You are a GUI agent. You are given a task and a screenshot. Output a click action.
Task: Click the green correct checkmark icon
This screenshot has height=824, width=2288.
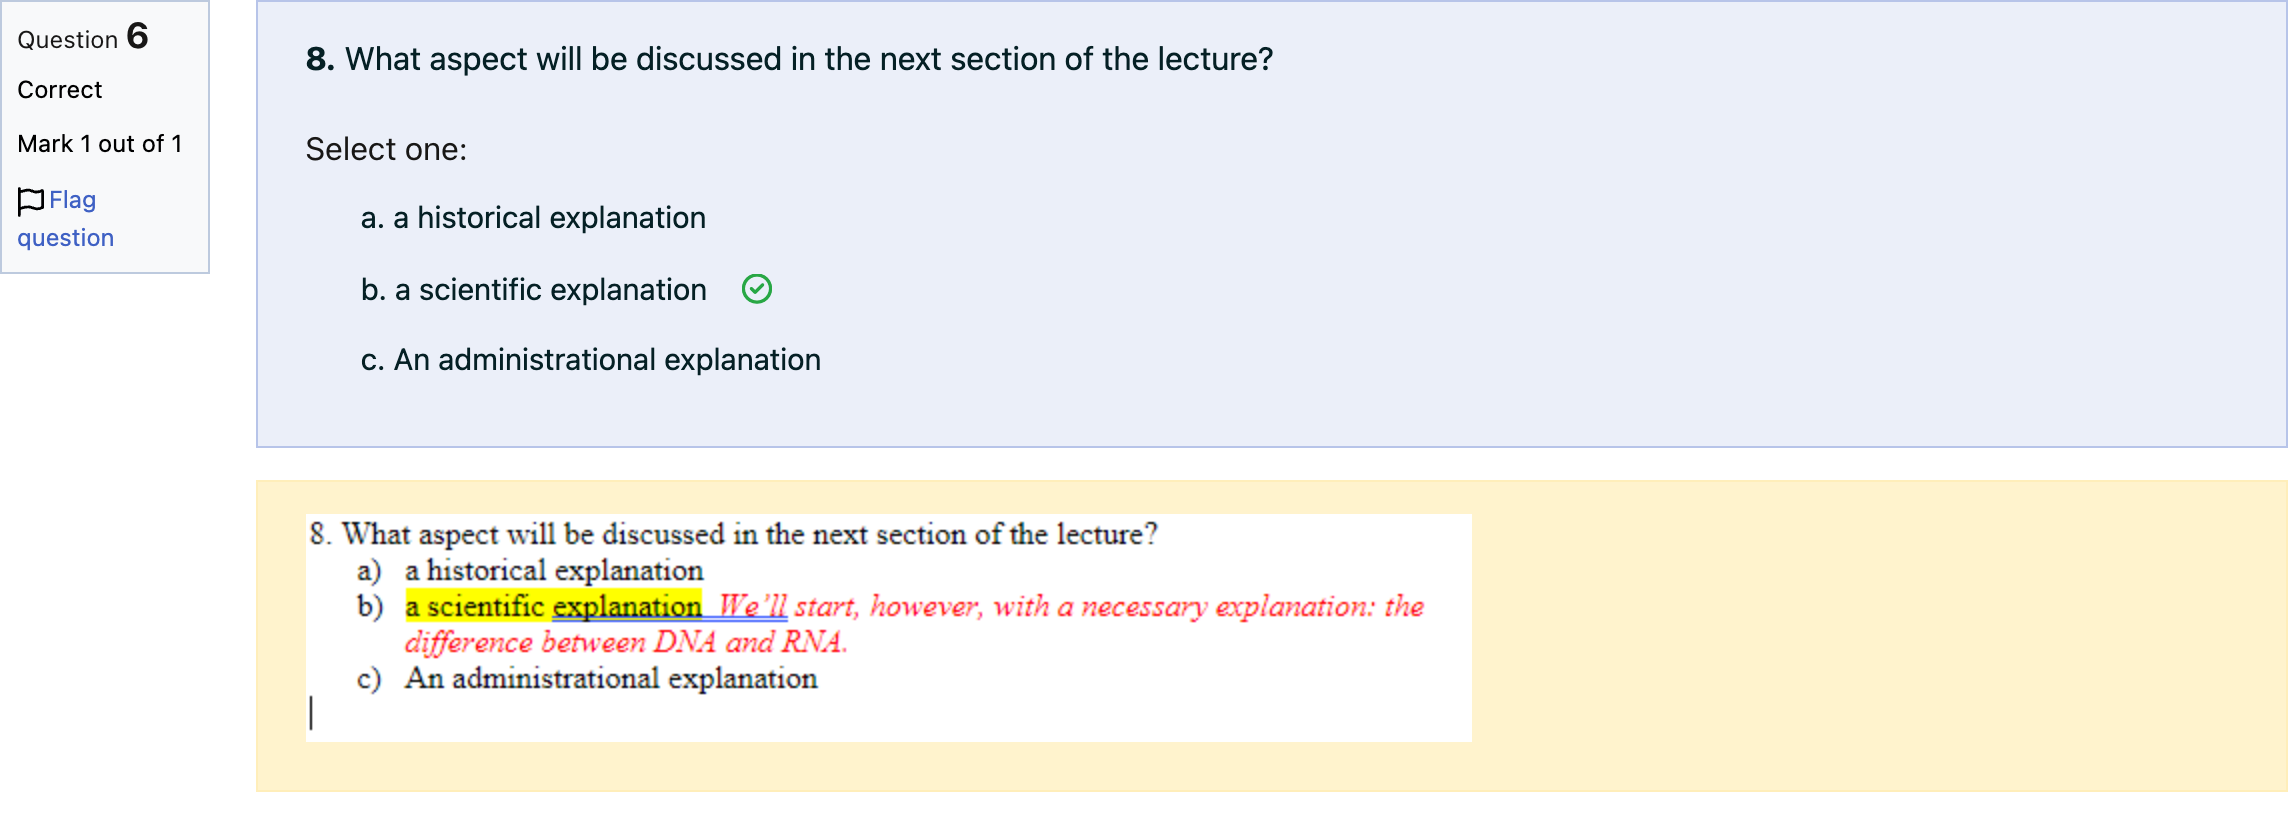pos(757,289)
